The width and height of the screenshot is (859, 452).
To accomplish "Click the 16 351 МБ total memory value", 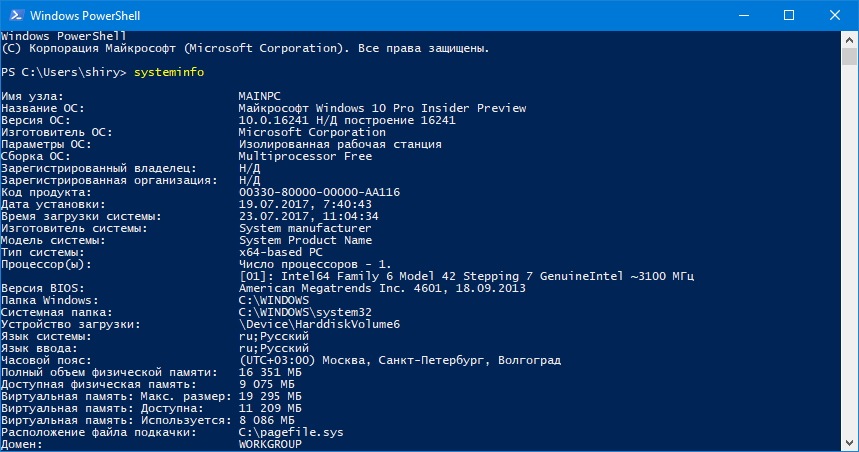I will 270,373.
